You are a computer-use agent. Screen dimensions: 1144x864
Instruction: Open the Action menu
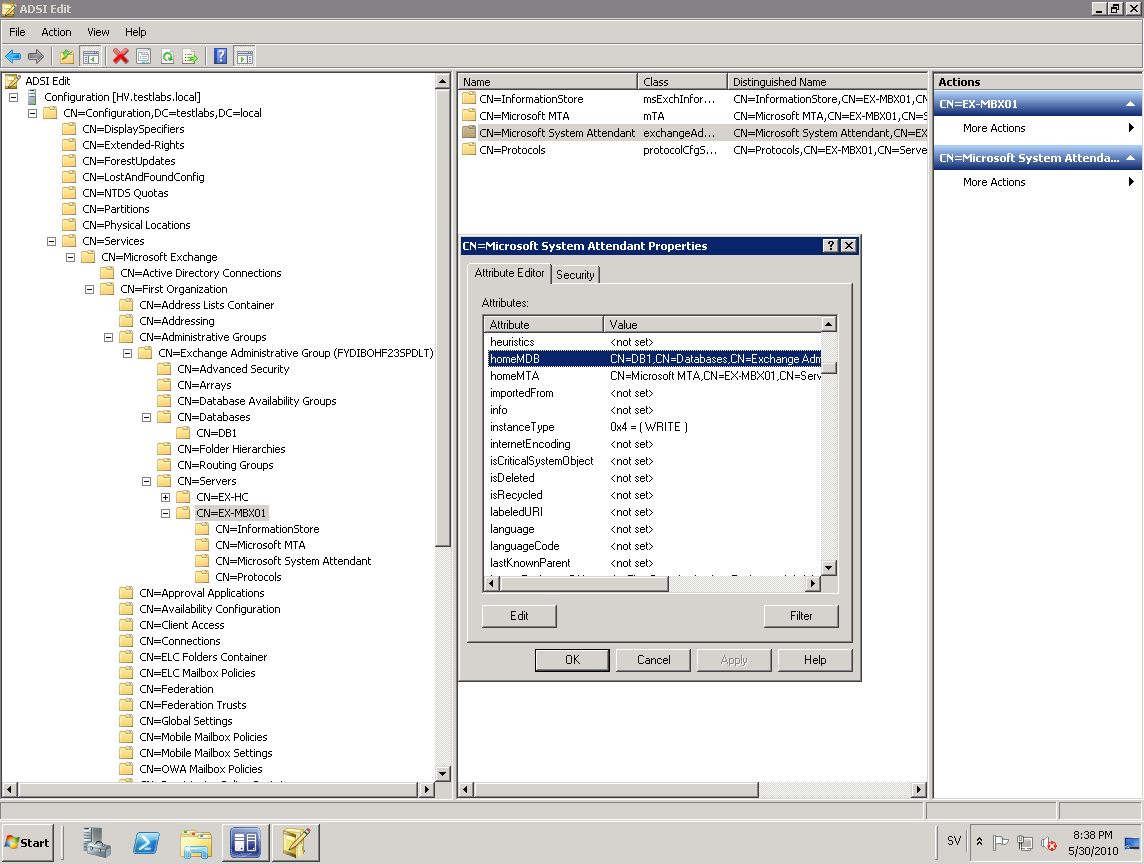pos(56,32)
